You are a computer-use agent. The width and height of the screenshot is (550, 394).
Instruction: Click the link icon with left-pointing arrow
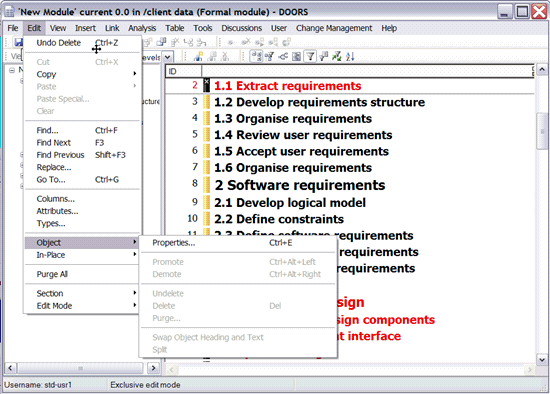[273, 42]
